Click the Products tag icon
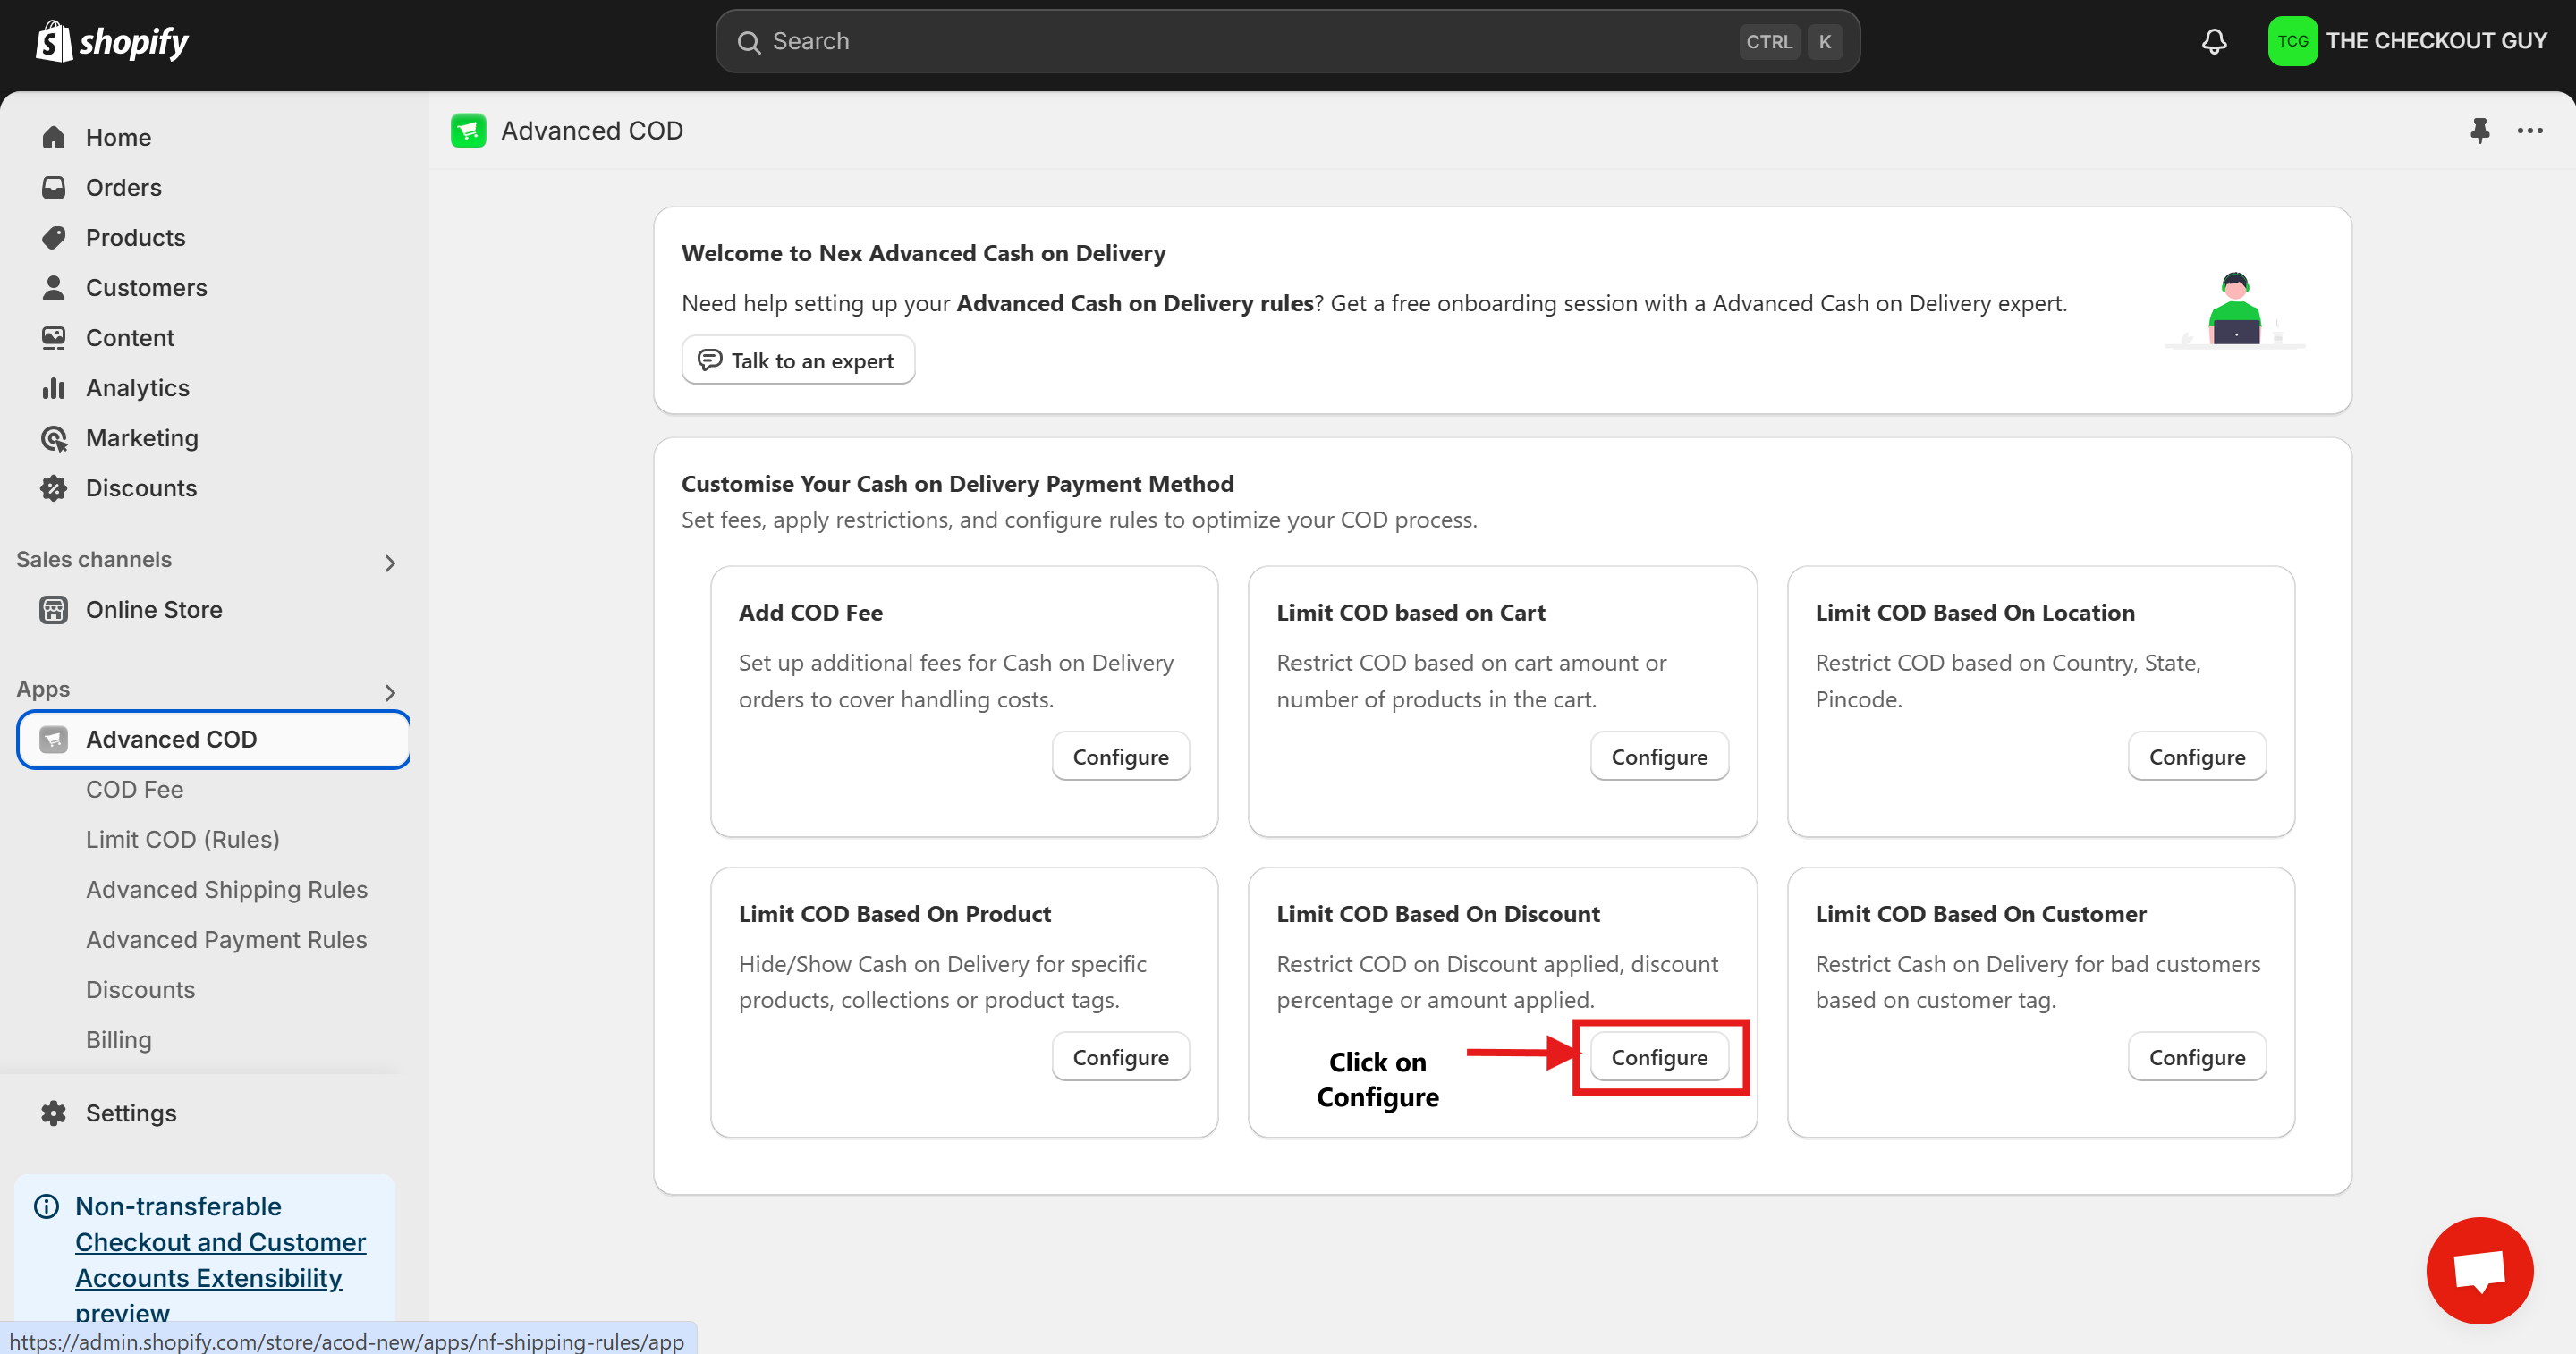The width and height of the screenshot is (2576, 1354). click(54, 237)
